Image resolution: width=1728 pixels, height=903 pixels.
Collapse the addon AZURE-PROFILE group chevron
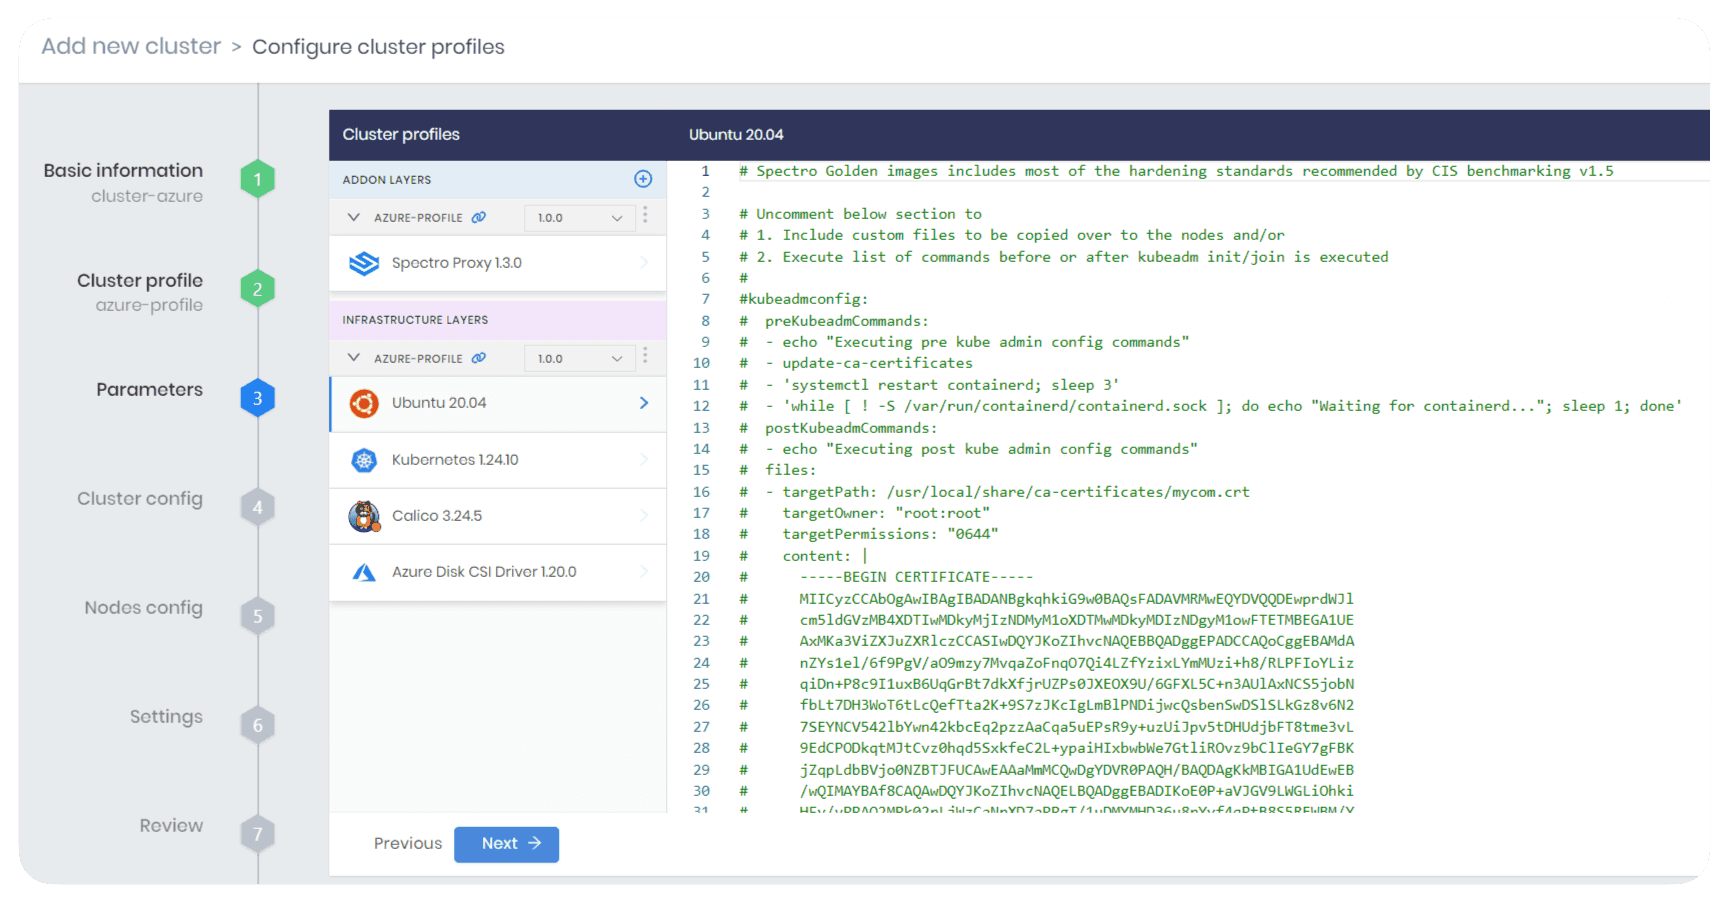tap(353, 217)
